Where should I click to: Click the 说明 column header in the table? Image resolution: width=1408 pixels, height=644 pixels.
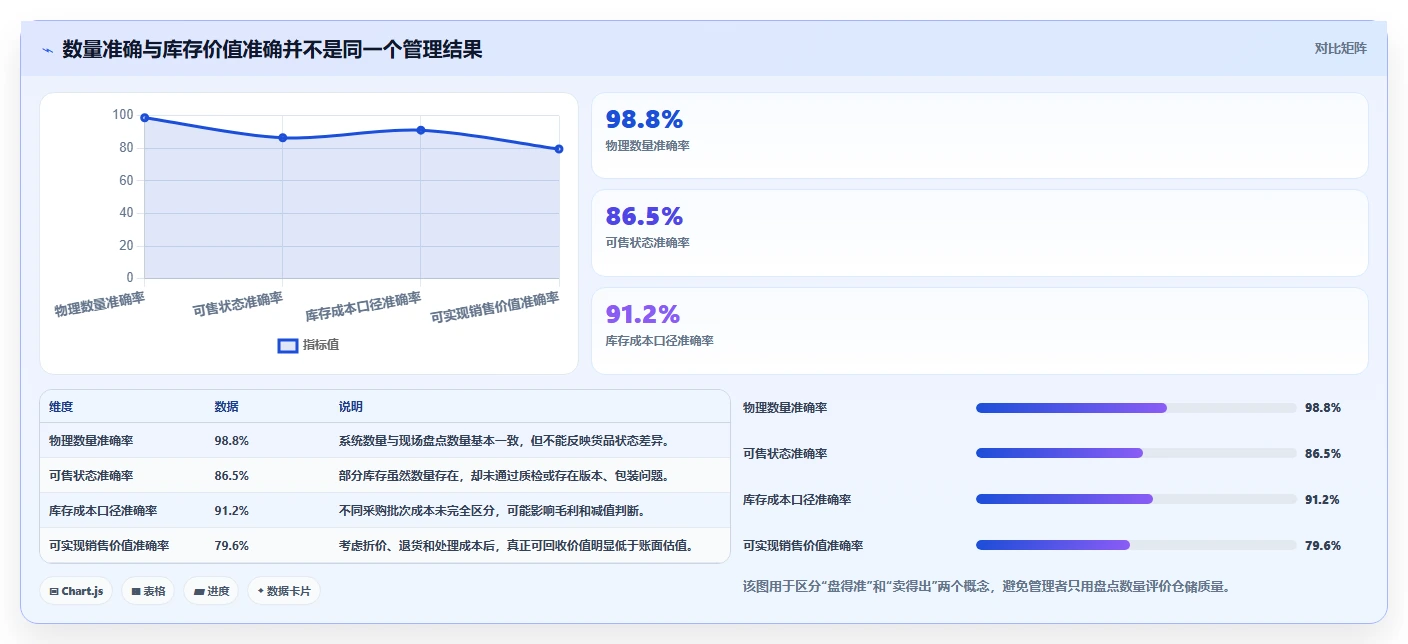(351, 407)
